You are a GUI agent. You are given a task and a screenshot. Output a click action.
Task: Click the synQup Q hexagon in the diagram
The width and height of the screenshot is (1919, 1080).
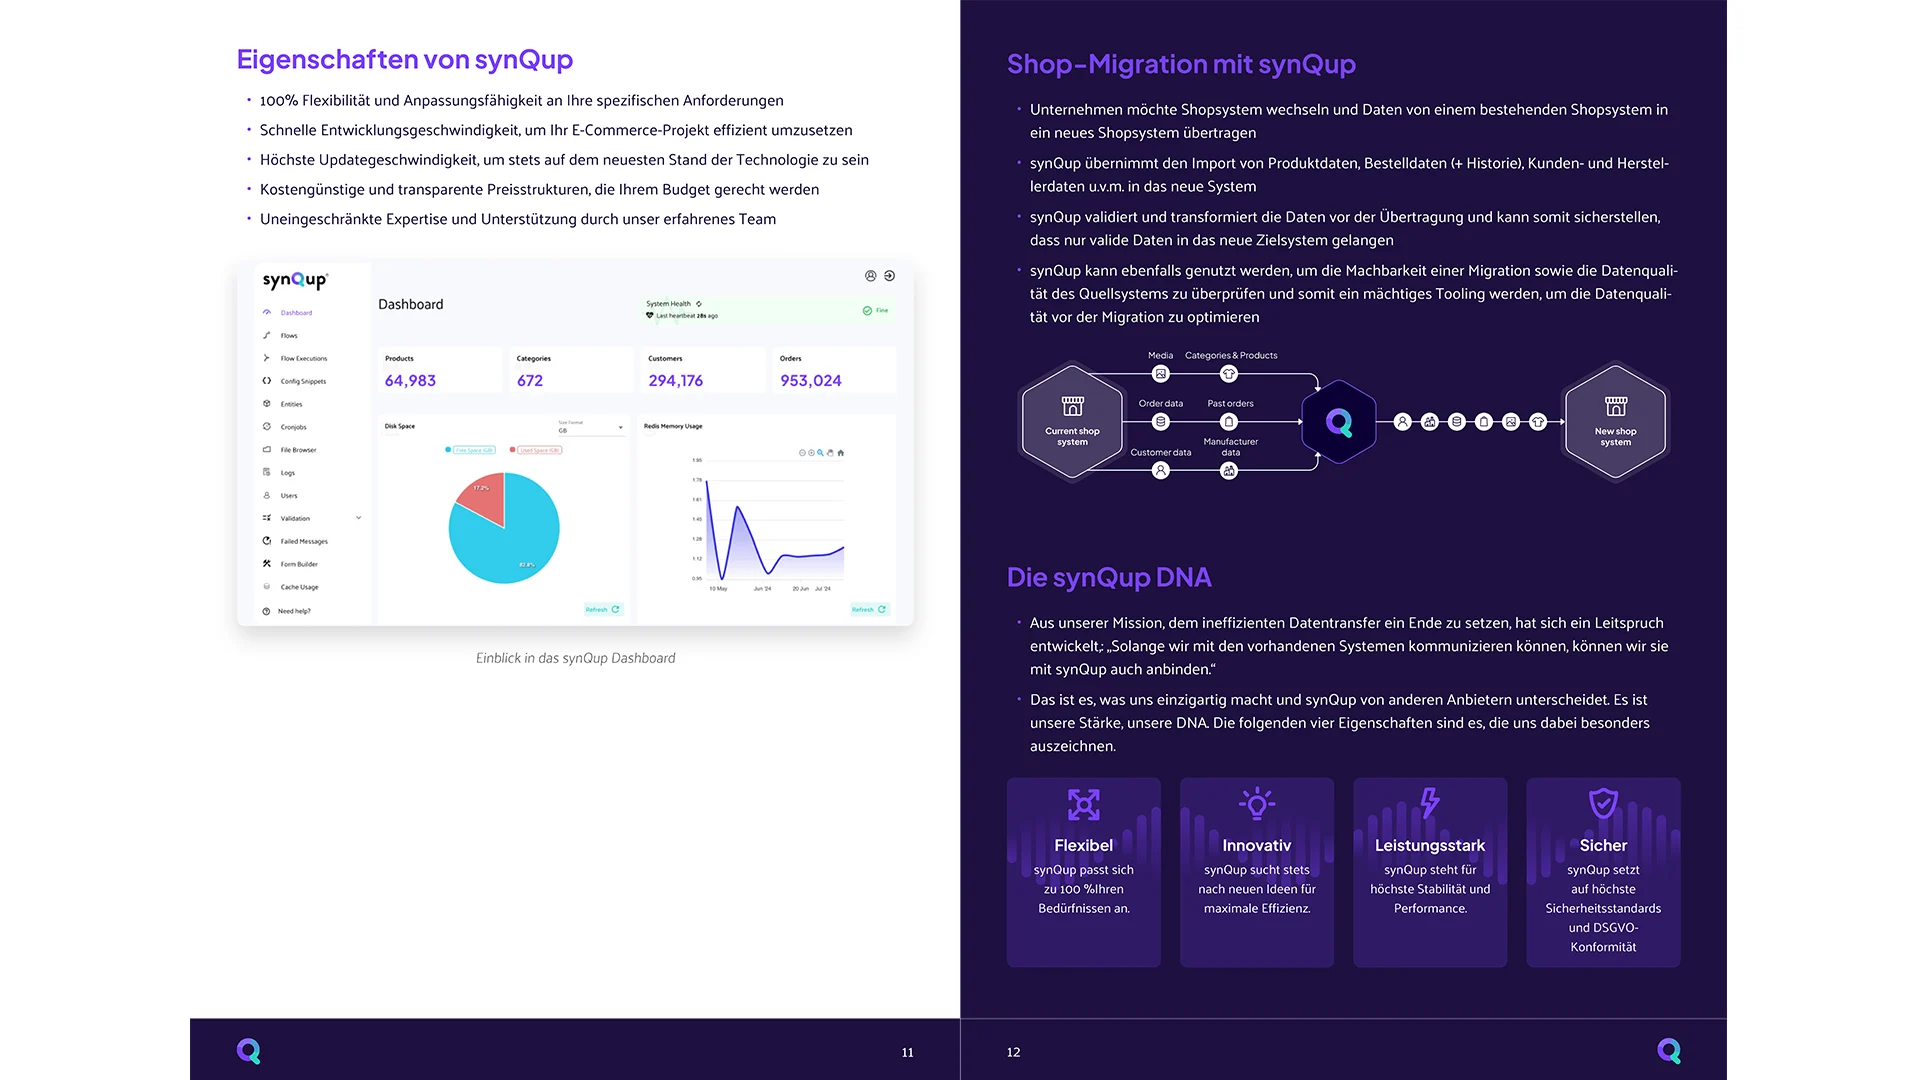pos(1338,422)
